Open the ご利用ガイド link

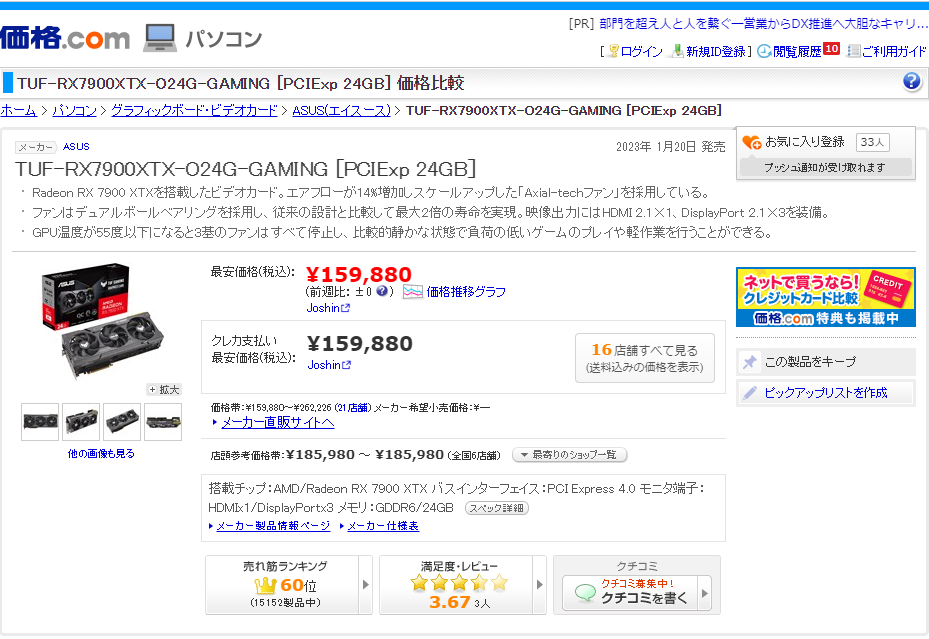point(895,52)
